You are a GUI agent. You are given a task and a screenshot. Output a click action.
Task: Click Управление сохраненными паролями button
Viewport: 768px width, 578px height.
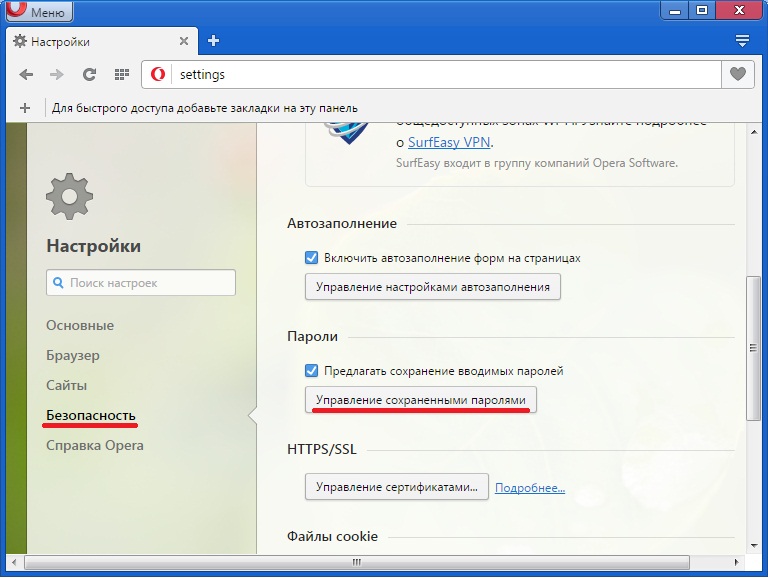pyautogui.click(x=420, y=400)
